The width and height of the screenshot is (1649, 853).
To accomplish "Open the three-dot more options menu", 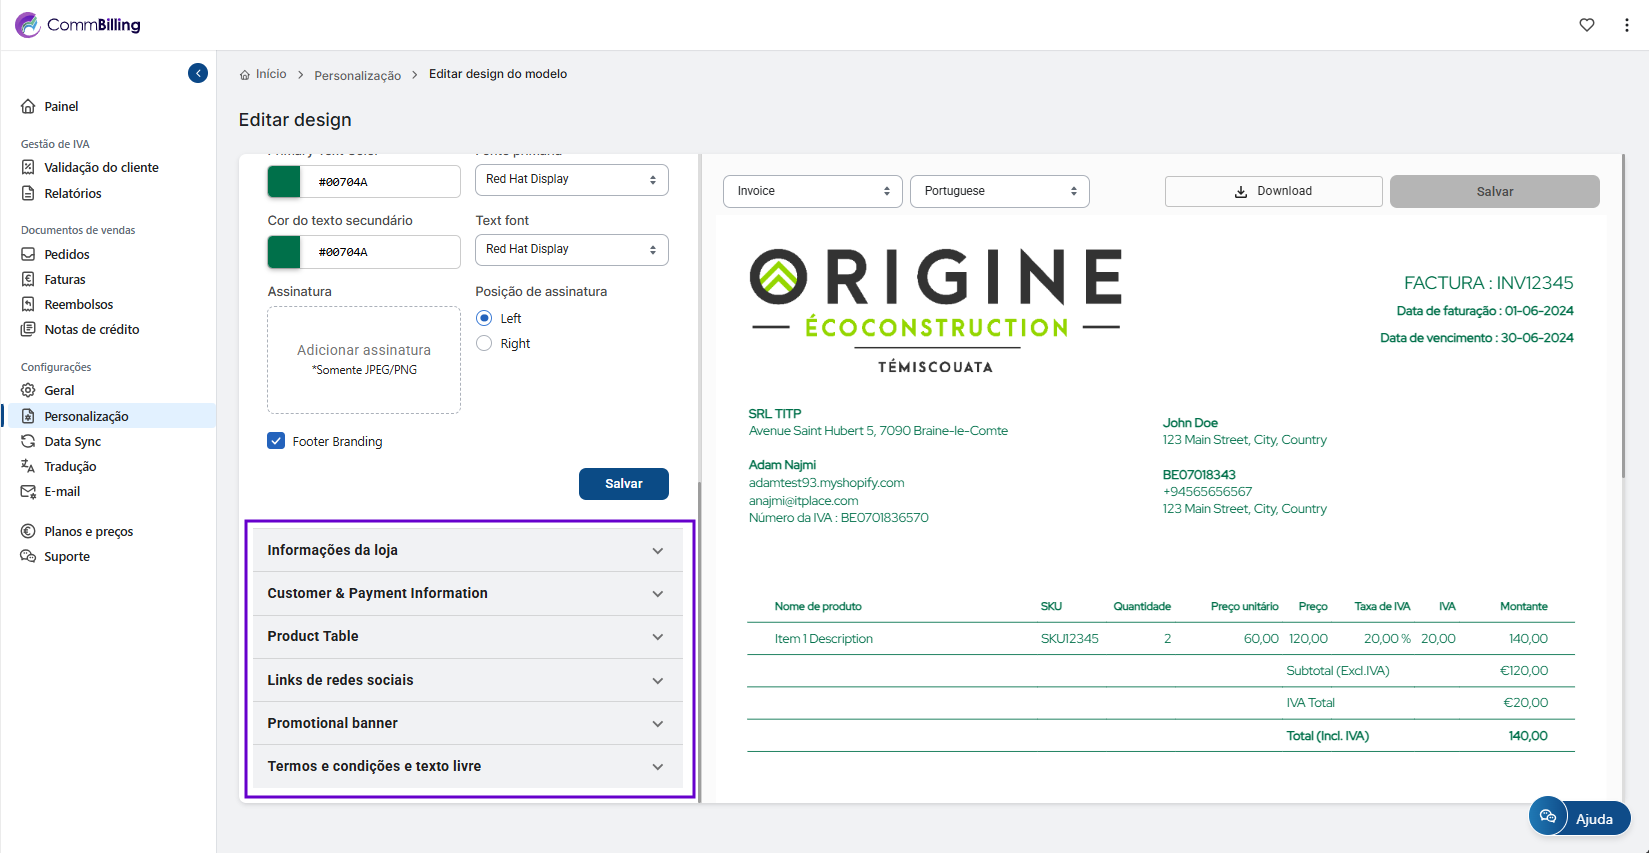I will [x=1626, y=25].
